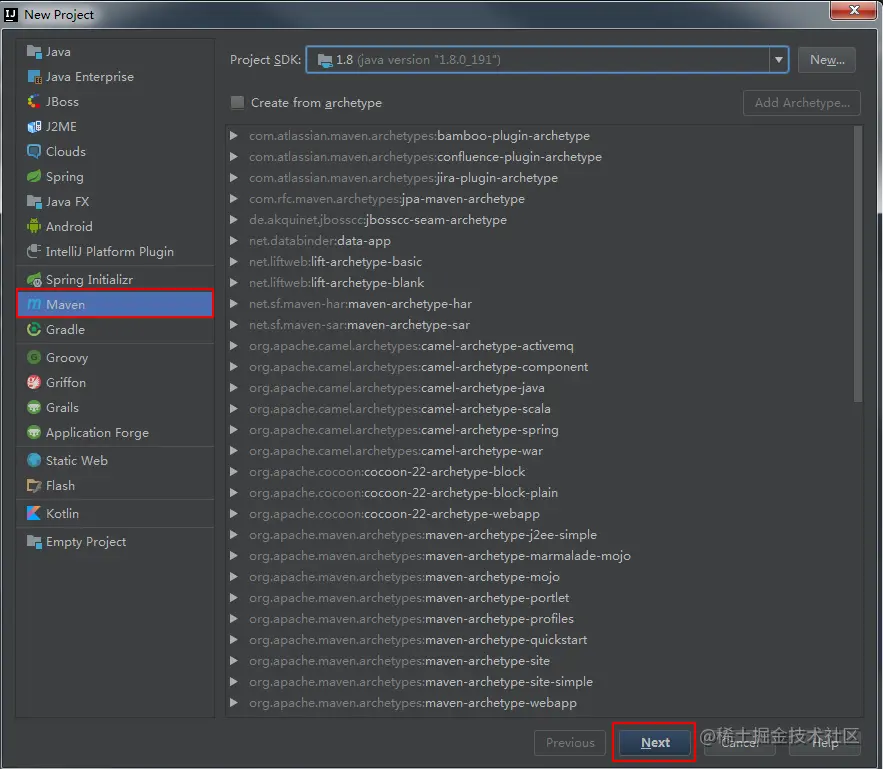Pick the Java FX icon
The height and width of the screenshot is (769, 883).
point(34,202)
